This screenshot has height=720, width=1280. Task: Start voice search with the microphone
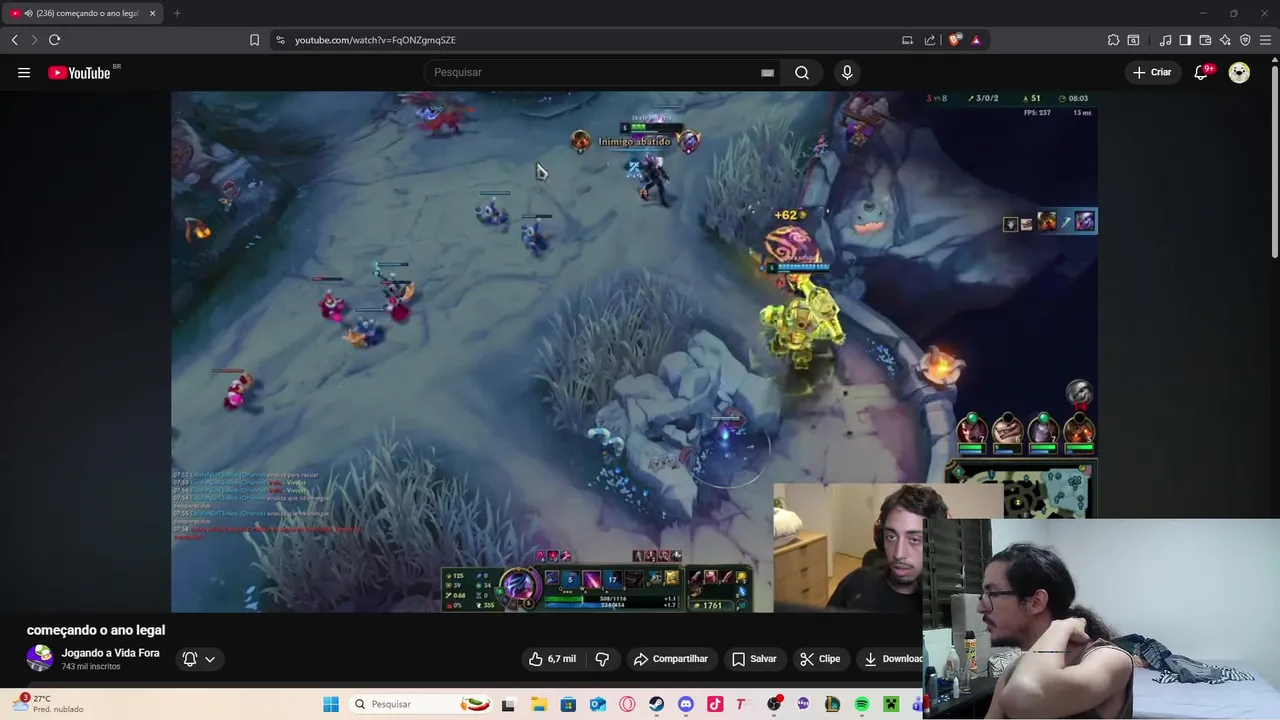847,72
